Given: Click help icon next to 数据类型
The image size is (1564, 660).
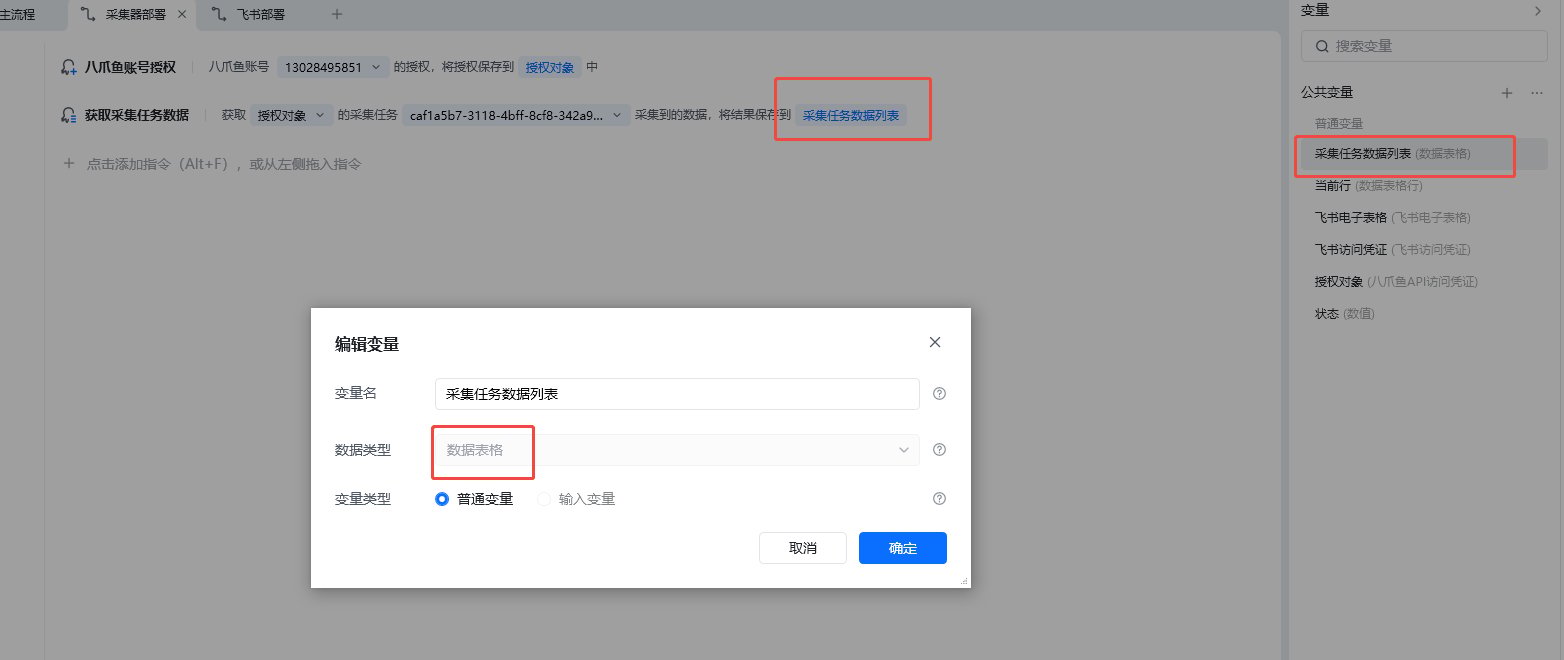Looking at the screenshot, I should 939,450.
